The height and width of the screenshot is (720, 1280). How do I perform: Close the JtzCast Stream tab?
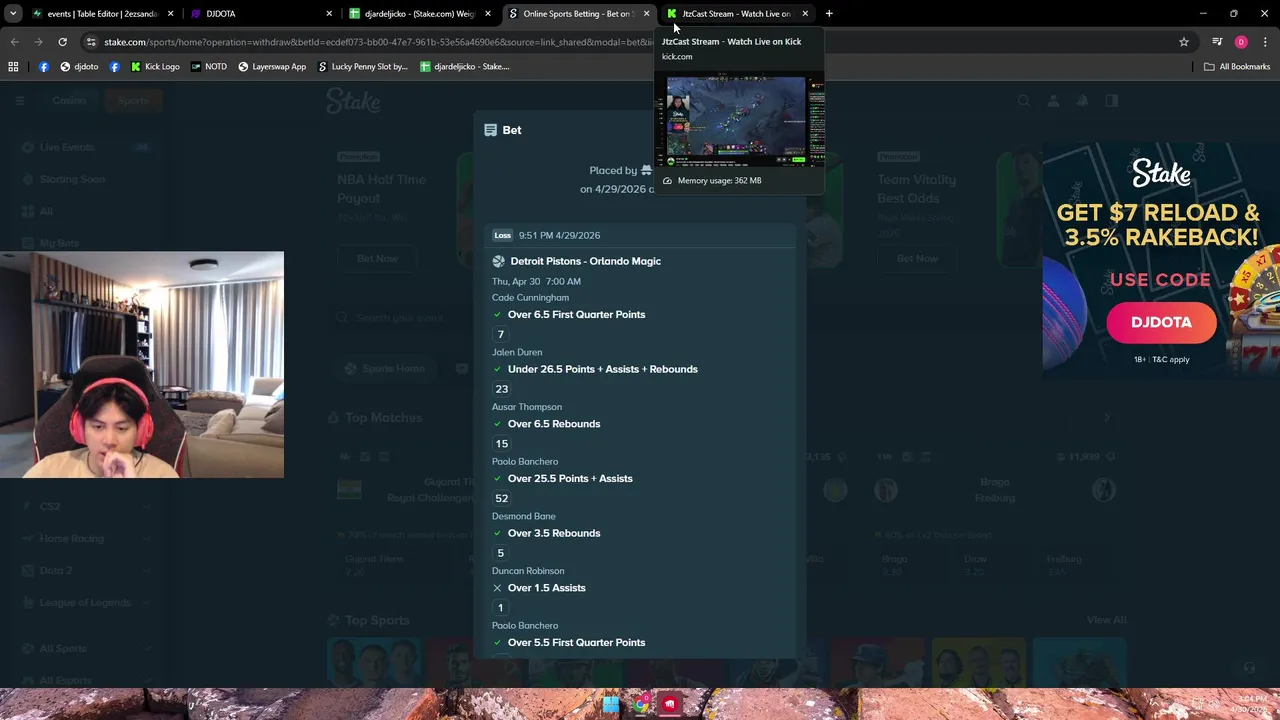(x=805, y=14)
